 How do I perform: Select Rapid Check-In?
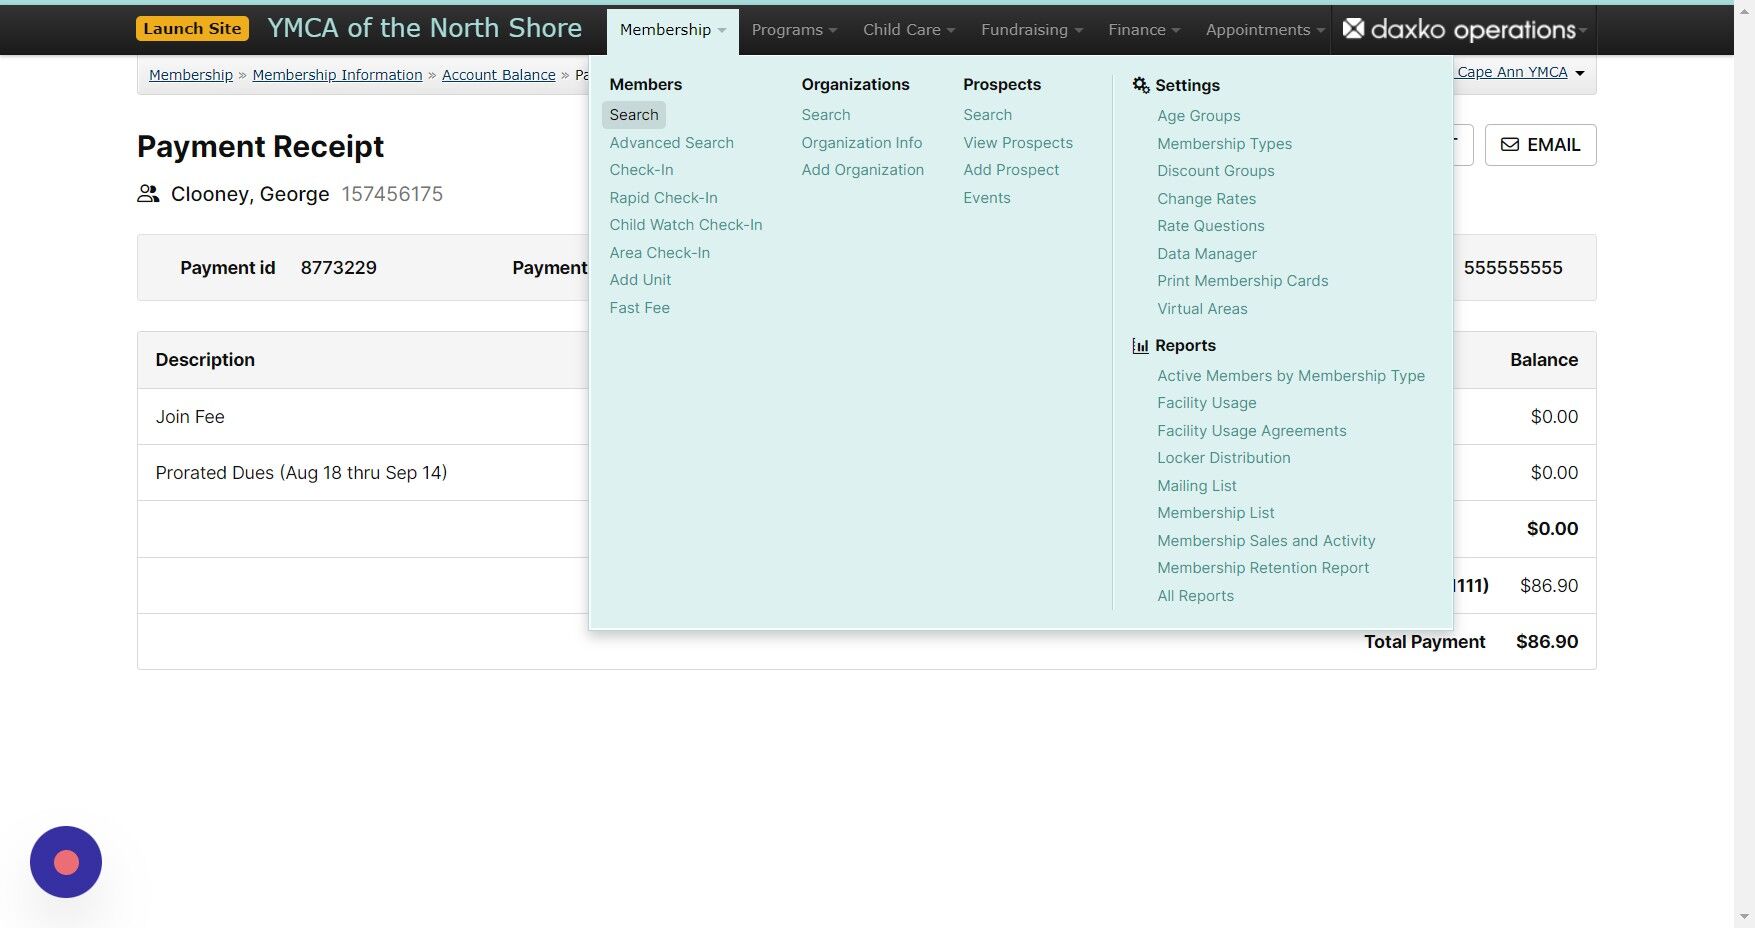664,198
